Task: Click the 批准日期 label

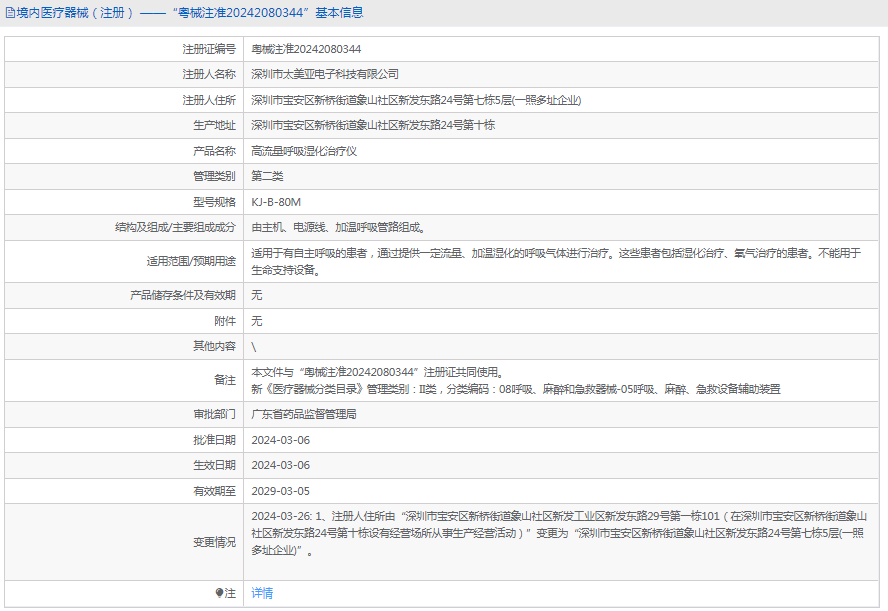Action: pyautogui.click(x=214, y=440)
